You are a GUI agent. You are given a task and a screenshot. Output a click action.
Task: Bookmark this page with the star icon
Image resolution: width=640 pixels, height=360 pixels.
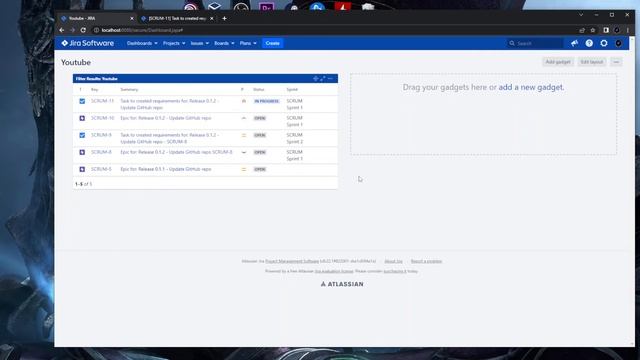coord(593,30)
